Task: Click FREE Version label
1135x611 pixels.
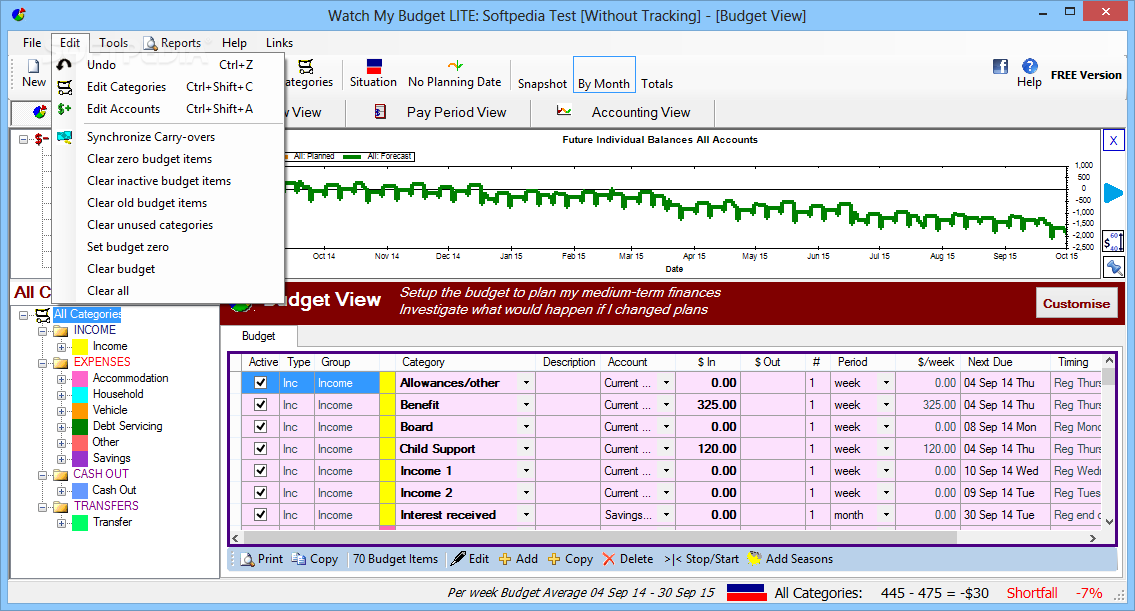Action: 1086,75
